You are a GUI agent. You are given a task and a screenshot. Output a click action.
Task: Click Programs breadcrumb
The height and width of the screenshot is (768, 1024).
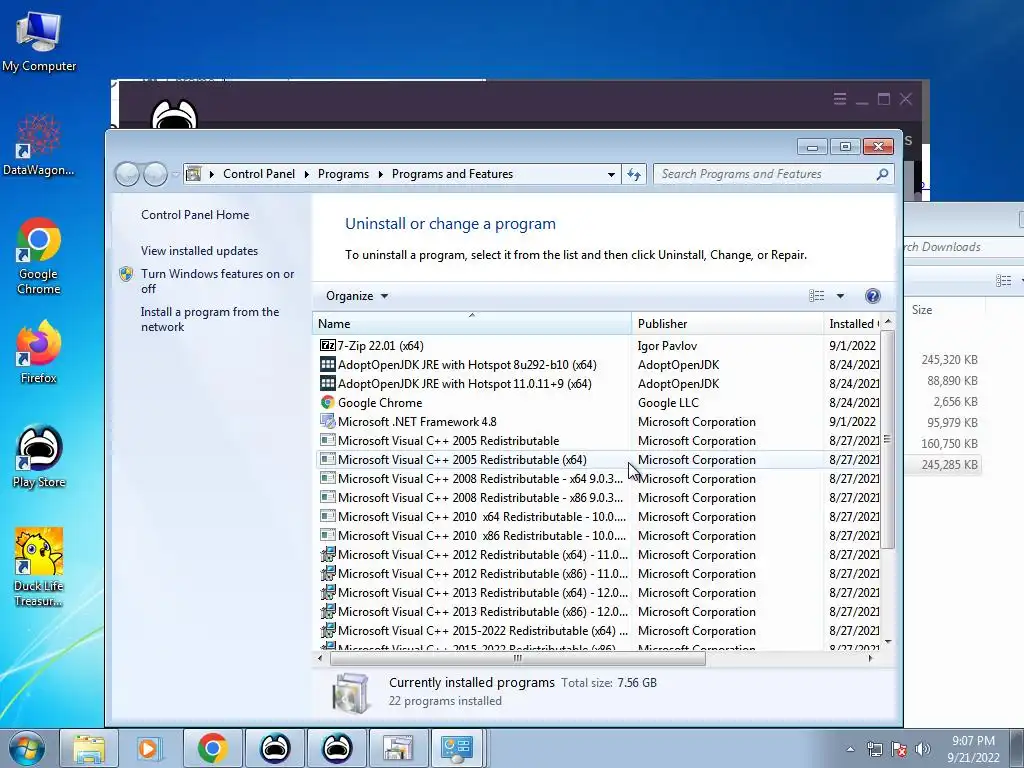pos(343,174)
